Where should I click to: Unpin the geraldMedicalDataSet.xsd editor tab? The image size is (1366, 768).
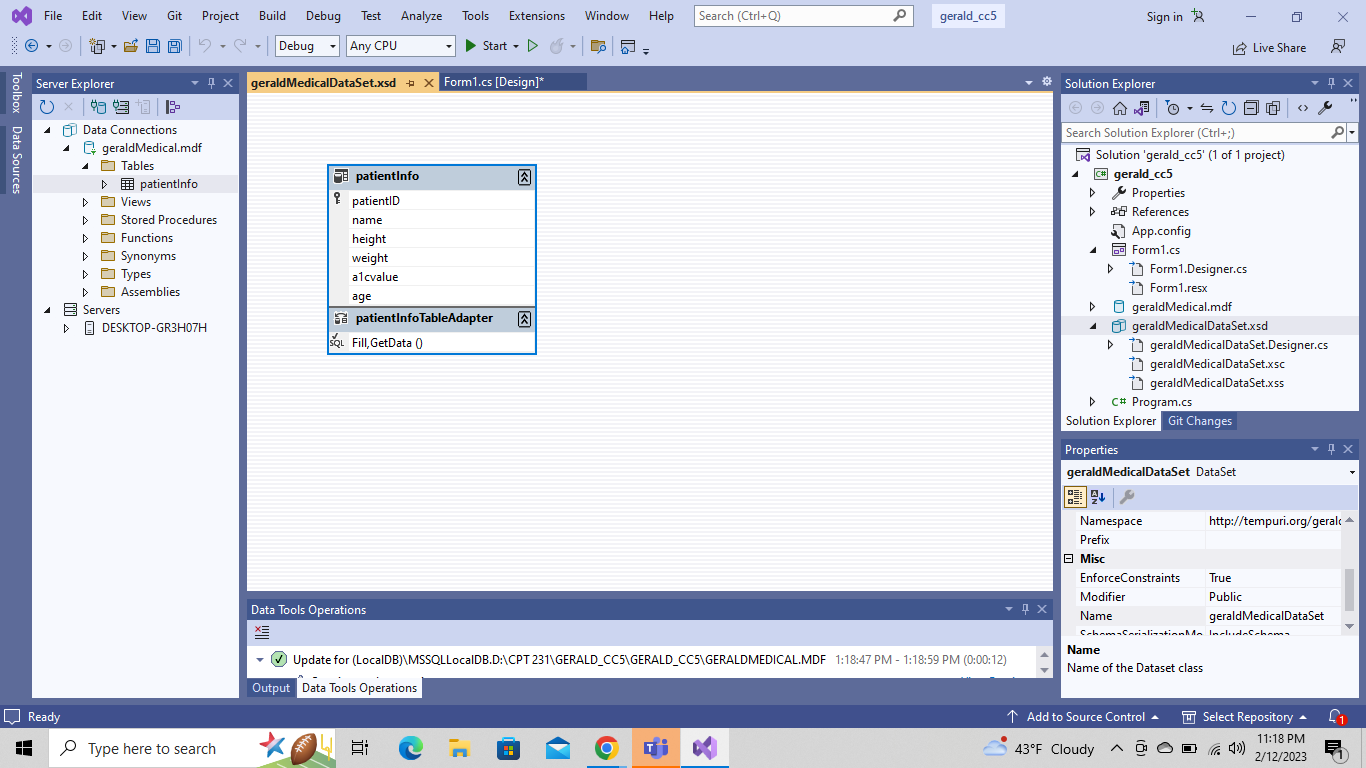411,82
